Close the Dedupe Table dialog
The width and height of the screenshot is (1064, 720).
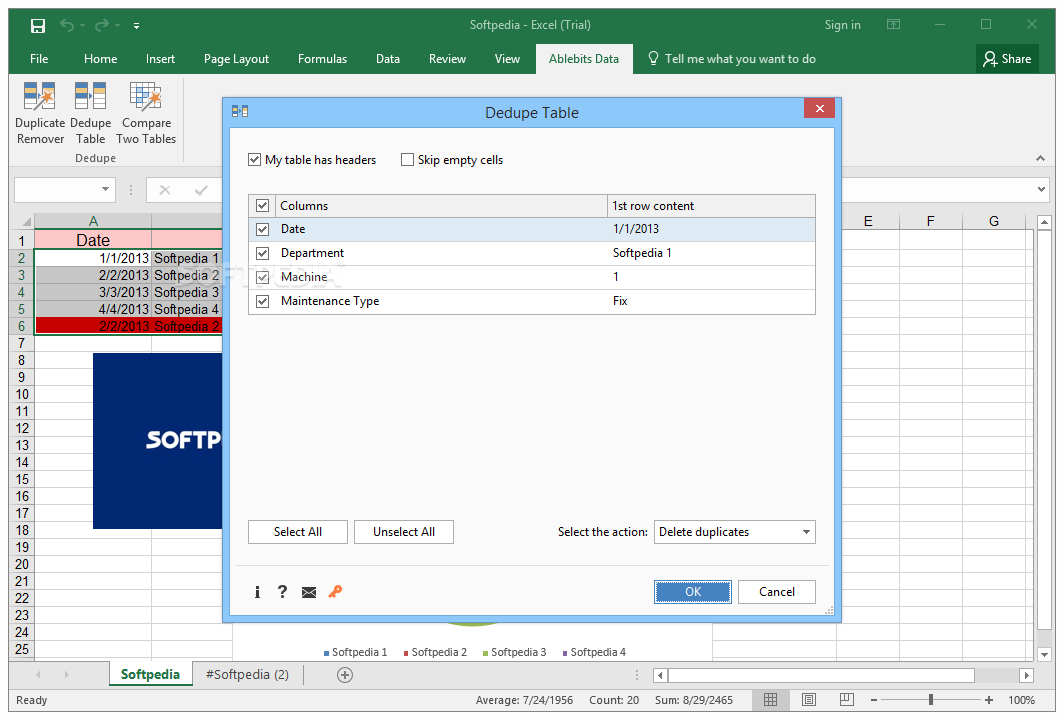pyautogui.click(x=820, y=109)
